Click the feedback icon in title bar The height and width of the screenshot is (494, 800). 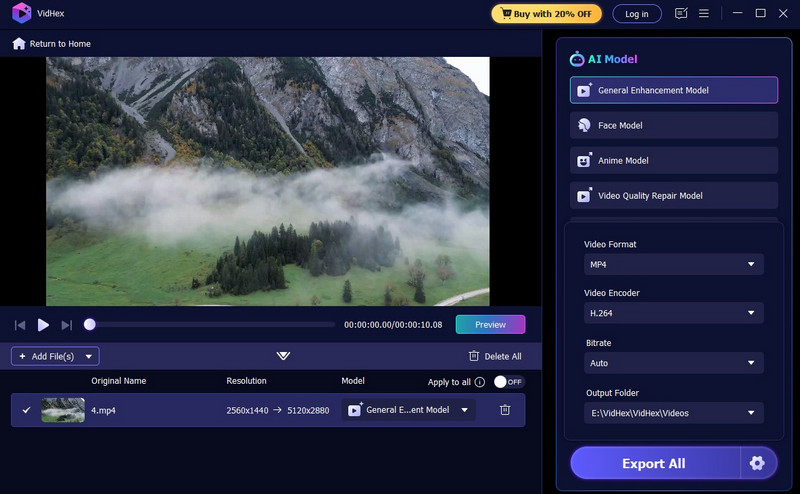[682, 14]
